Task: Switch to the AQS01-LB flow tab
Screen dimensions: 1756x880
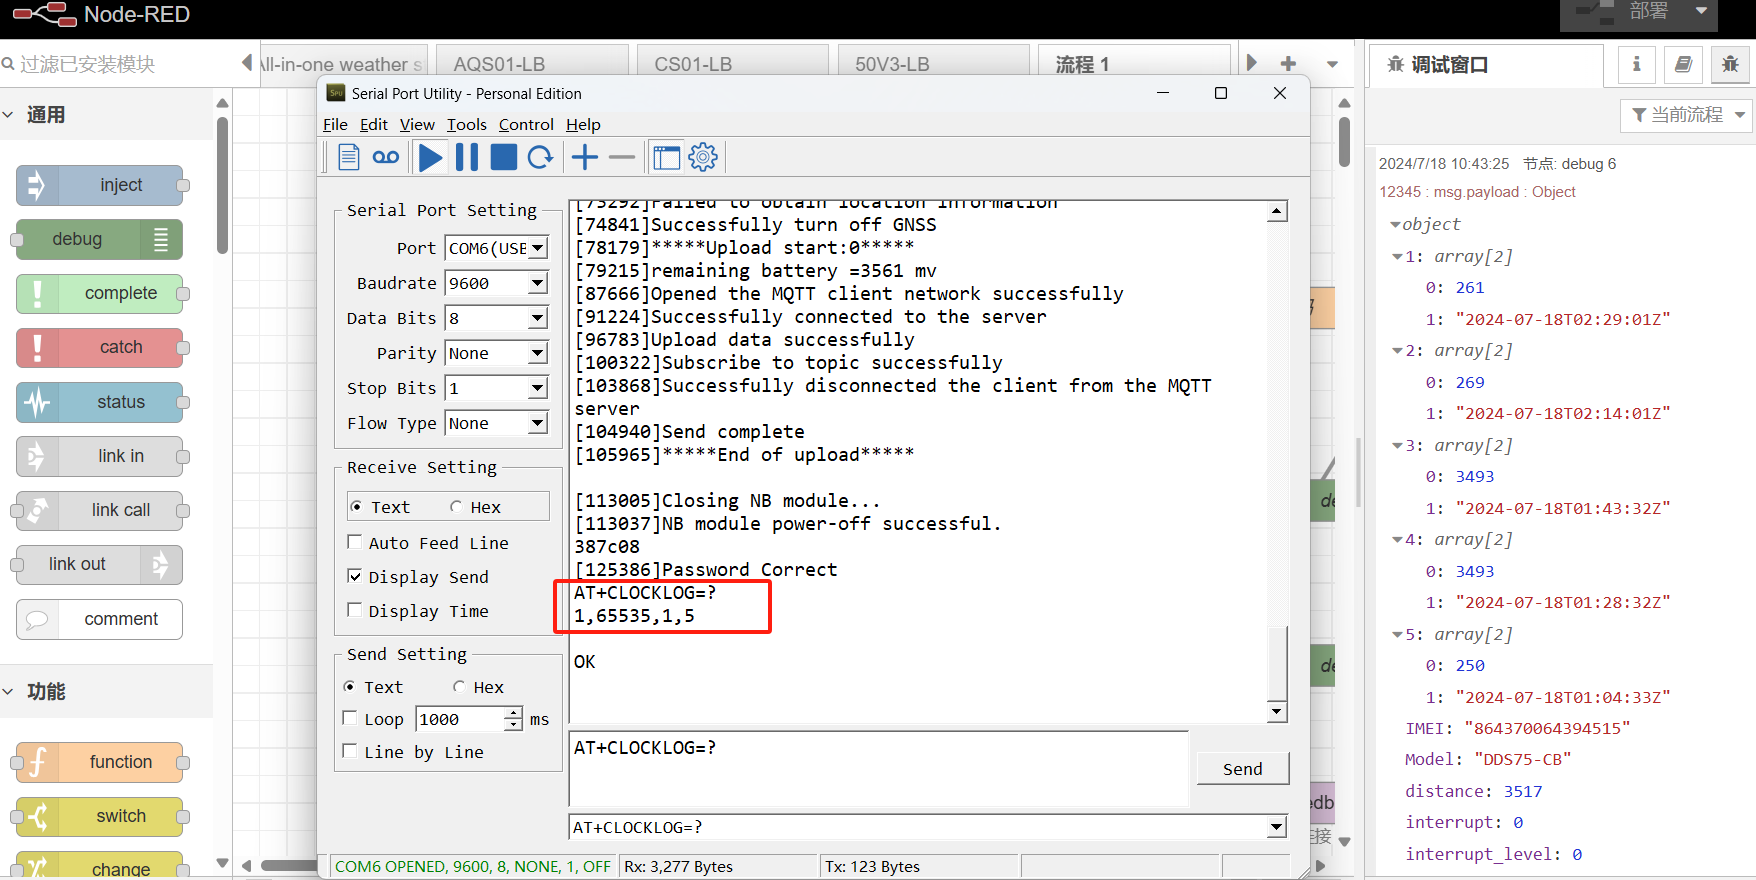Action: pos(534,62)
